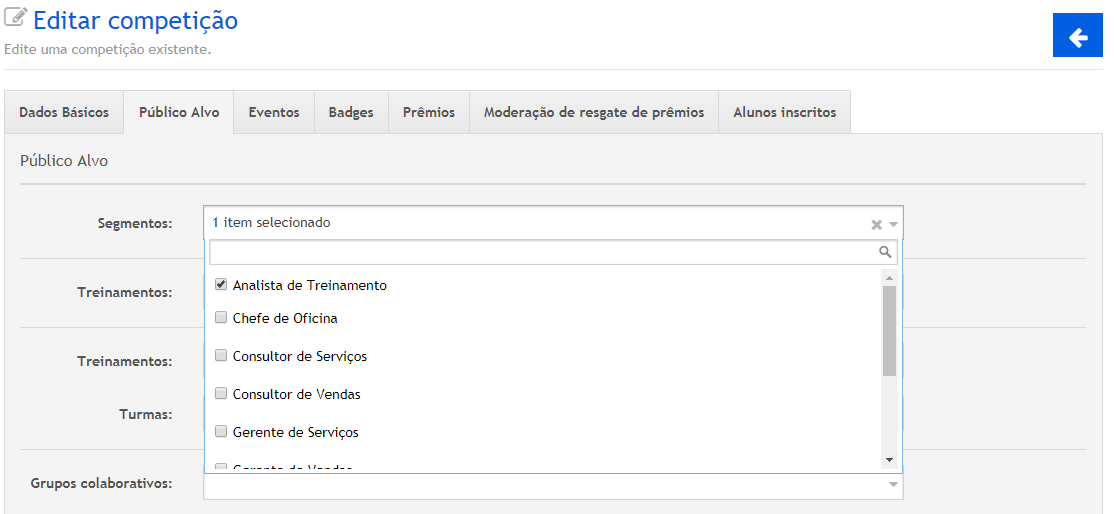Collapse the Segmentos dropdown arrow
Screen dimensions: 1114x514
pos(893,225)
